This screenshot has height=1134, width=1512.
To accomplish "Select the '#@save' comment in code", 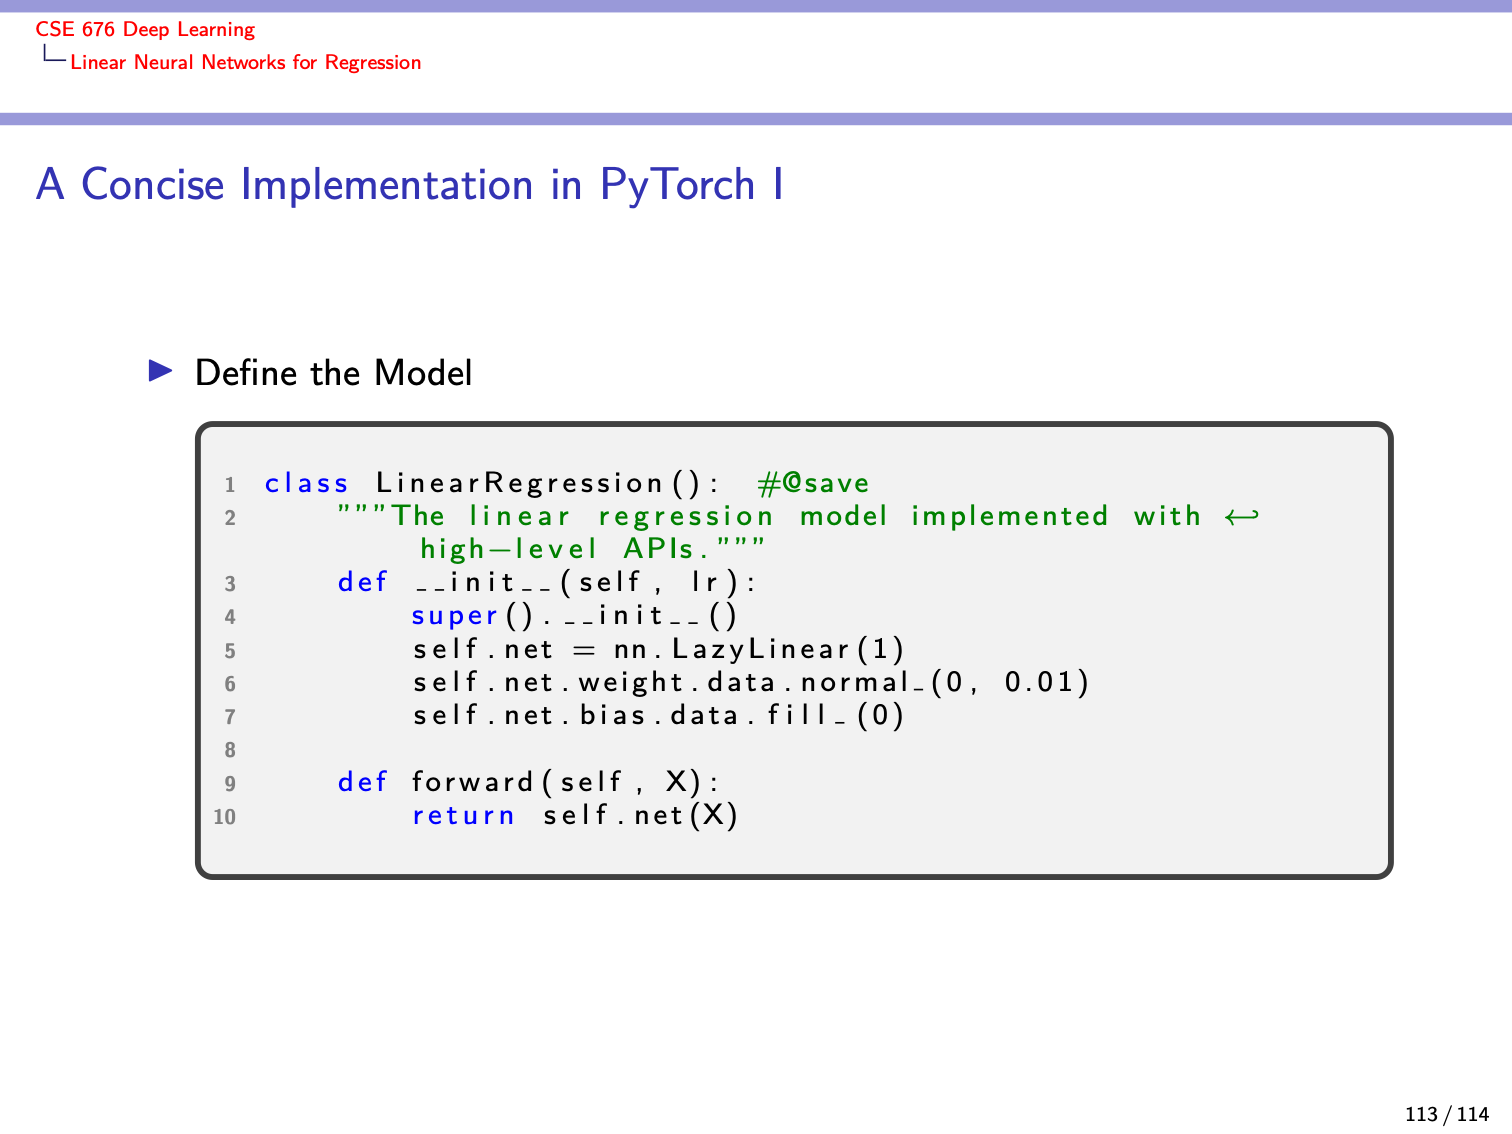I will (814, 484).
